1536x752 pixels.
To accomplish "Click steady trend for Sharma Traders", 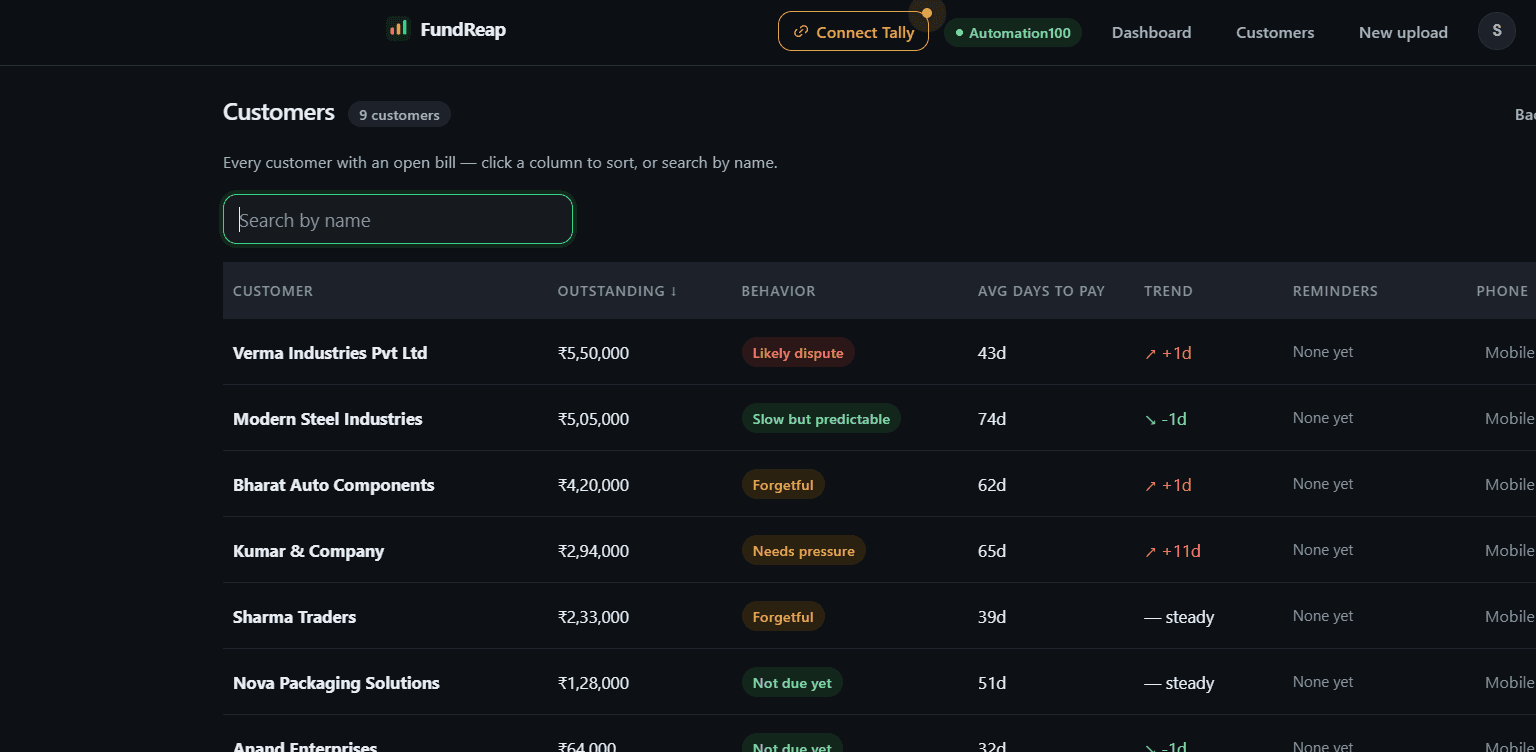I will pyautogui.click(x=1179, y=617).
